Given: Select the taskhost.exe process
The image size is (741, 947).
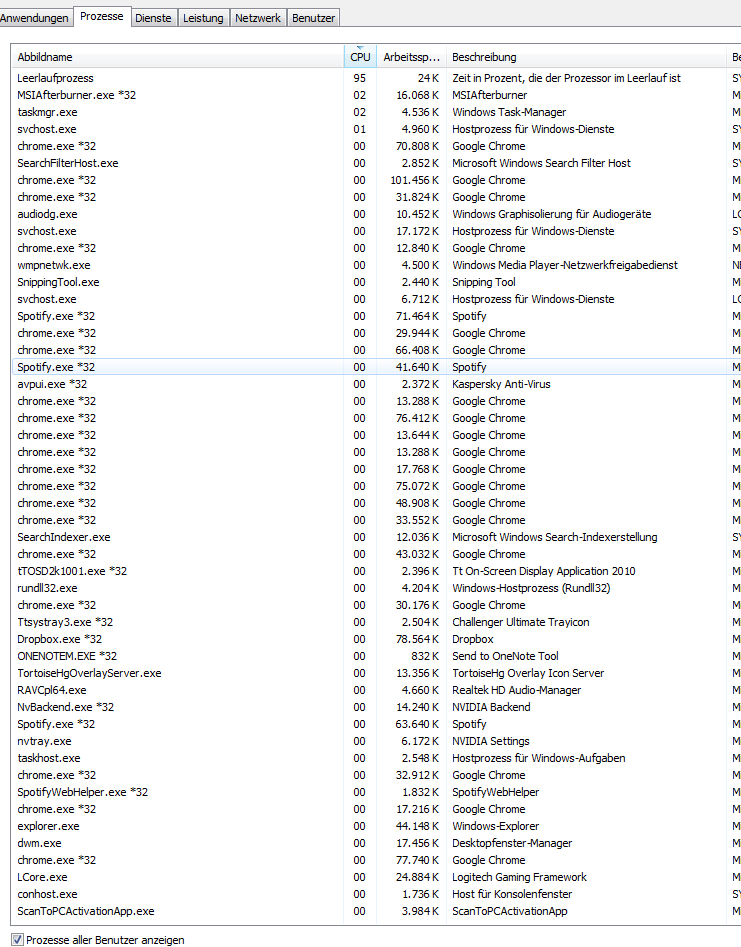Looking at the screenshot, I should (376, 758).
